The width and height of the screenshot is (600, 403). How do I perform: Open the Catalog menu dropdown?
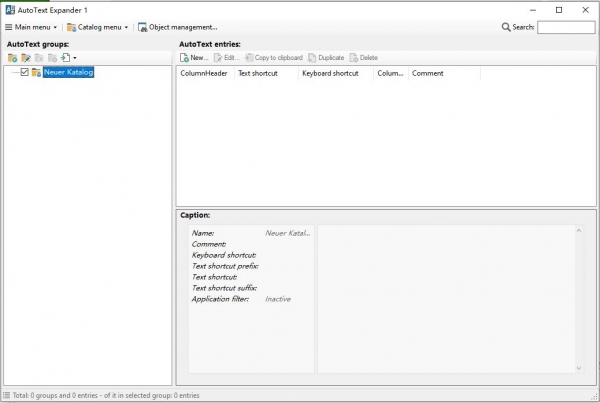98,27
